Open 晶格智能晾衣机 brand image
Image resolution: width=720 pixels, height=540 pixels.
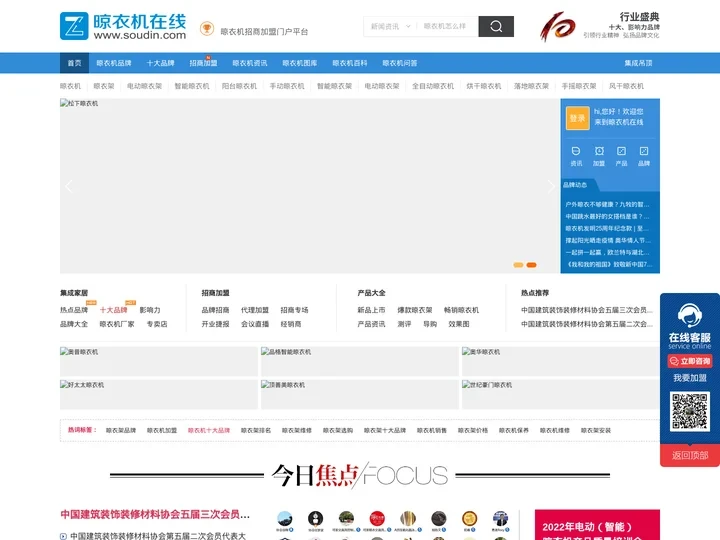(360, 361)
